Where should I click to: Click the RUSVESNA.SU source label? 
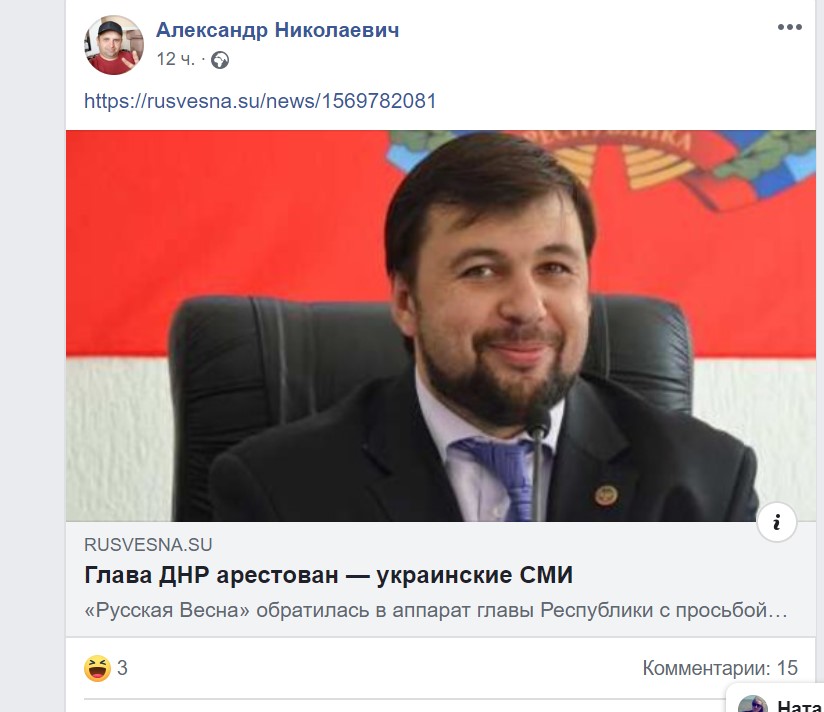148,545
